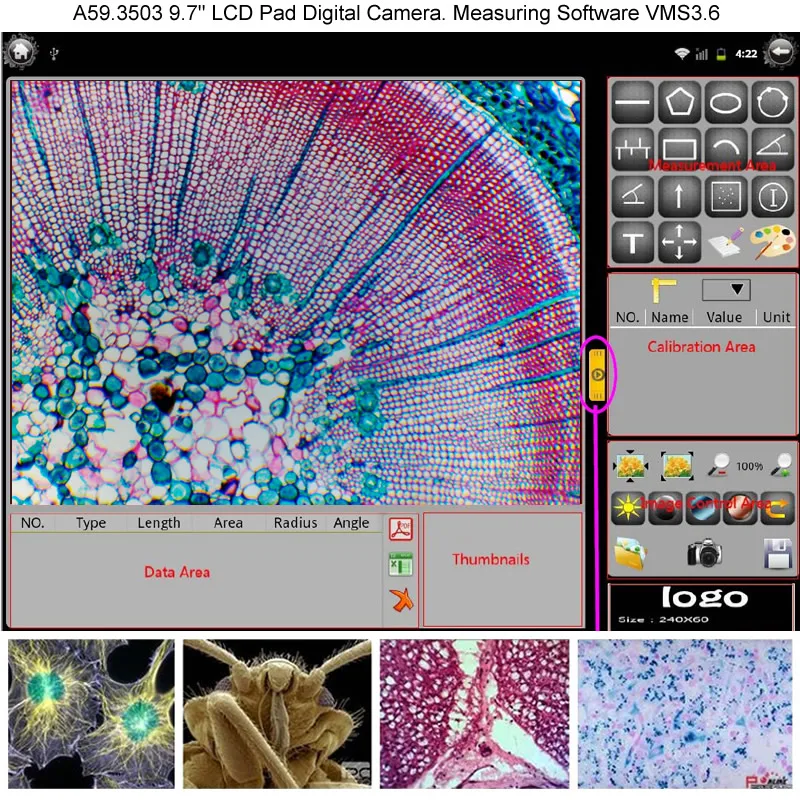Export data with the PDF icon
Screen dimensions: 800x800
(401, 530)
